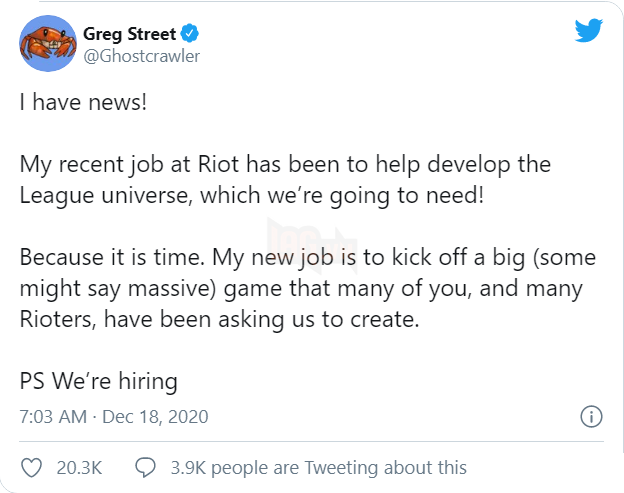Open the tweet info circle icon

(590, 416)
